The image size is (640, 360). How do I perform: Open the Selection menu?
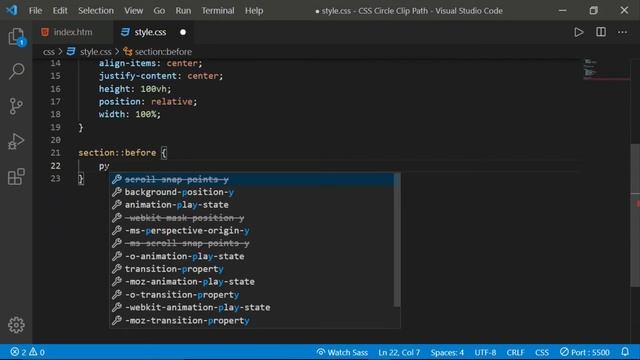coord(96,11)
